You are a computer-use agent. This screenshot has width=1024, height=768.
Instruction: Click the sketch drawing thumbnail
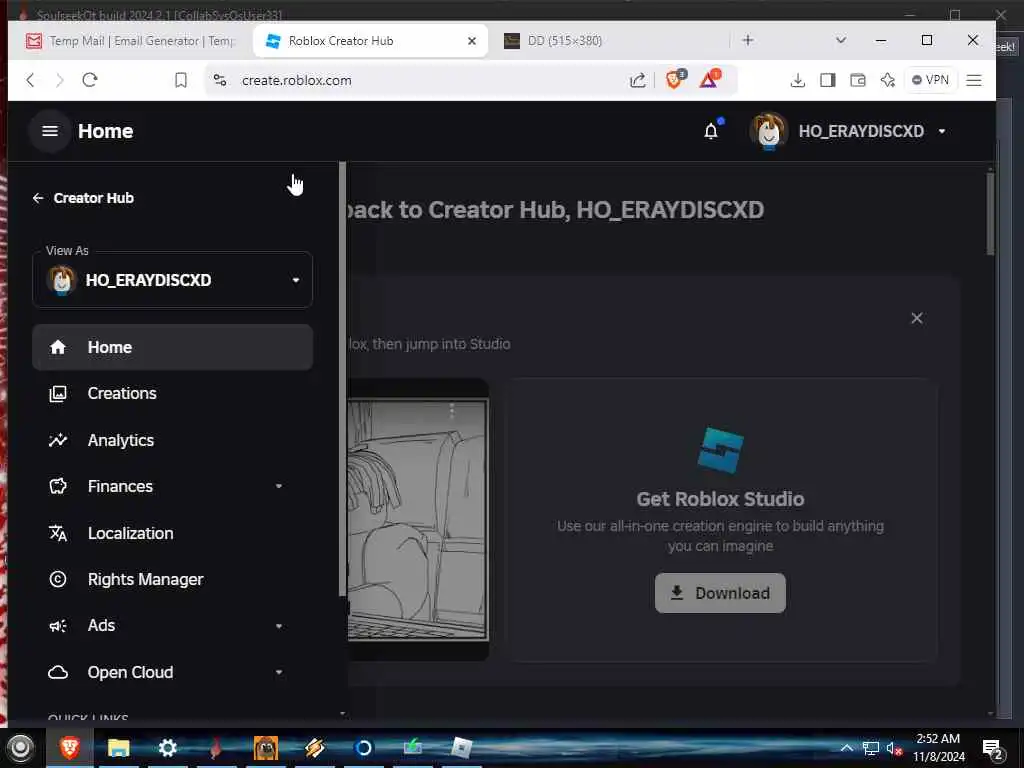click(418, 520)
